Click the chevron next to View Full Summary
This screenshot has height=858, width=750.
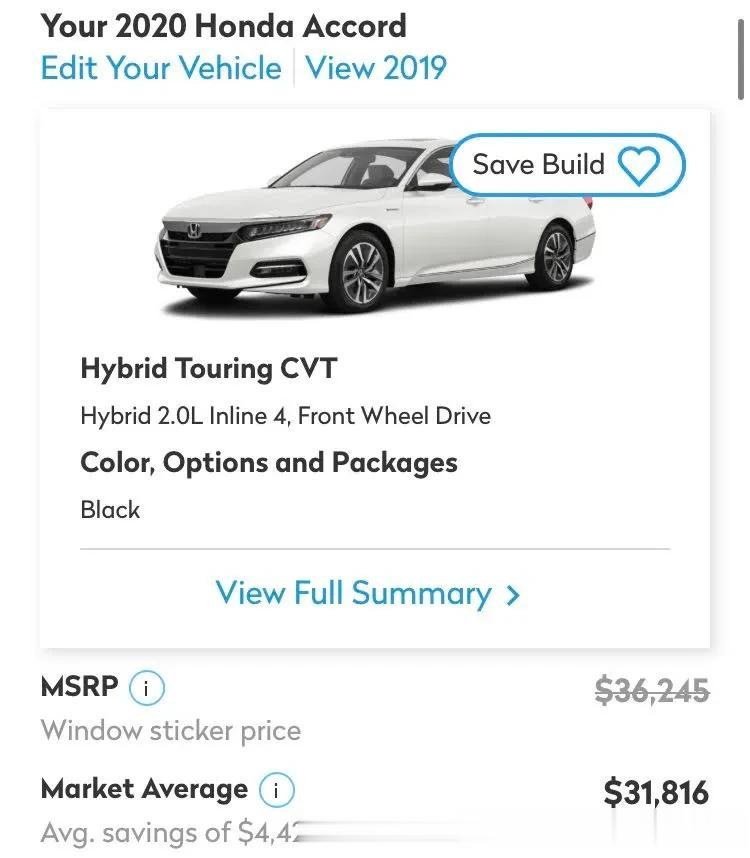point(513,595)
